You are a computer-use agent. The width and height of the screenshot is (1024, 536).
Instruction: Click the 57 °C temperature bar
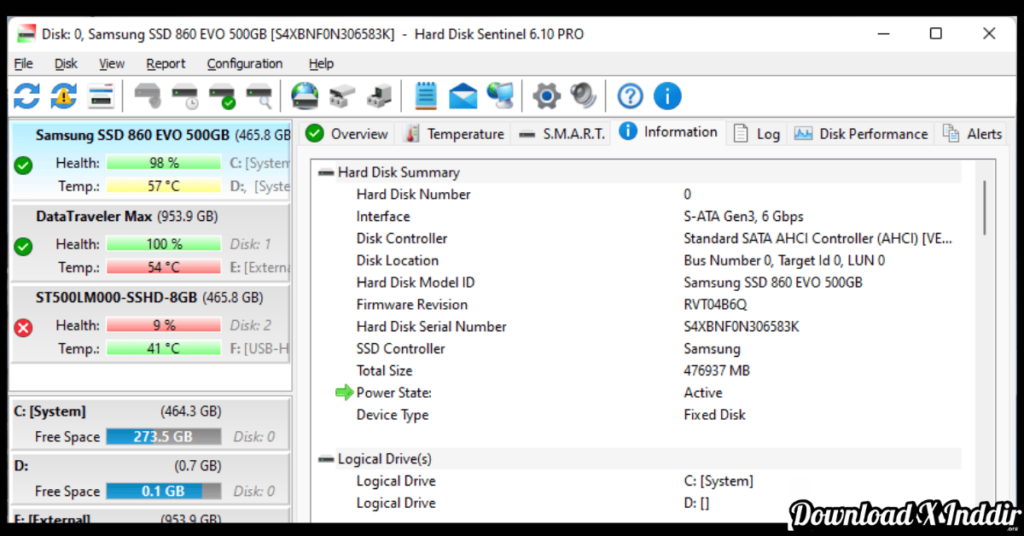[163, 186]
